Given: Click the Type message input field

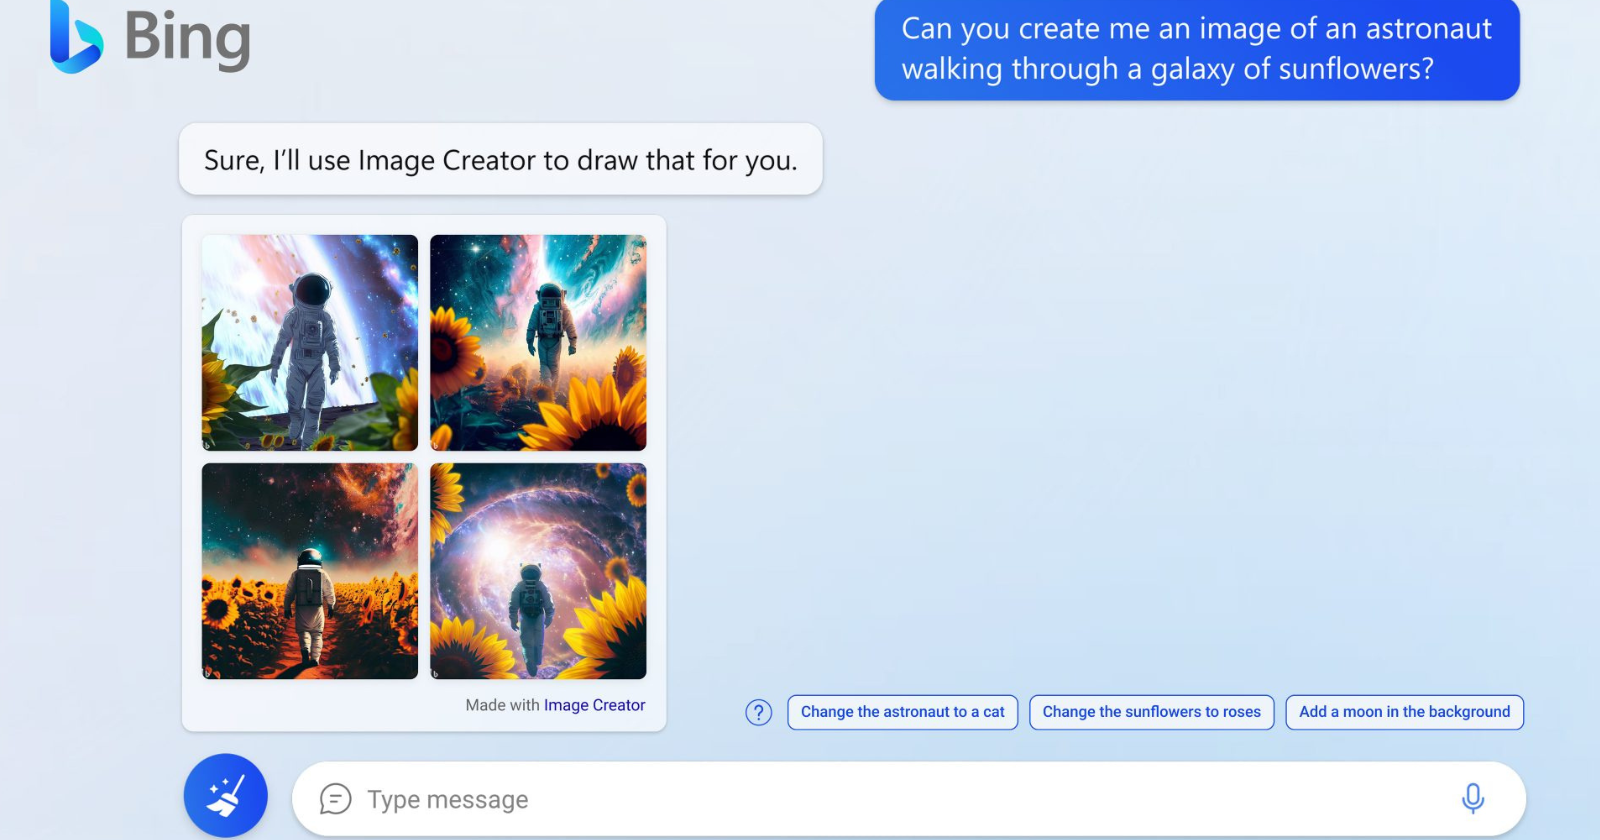Looking at the screenshot, I should (908, 799).
